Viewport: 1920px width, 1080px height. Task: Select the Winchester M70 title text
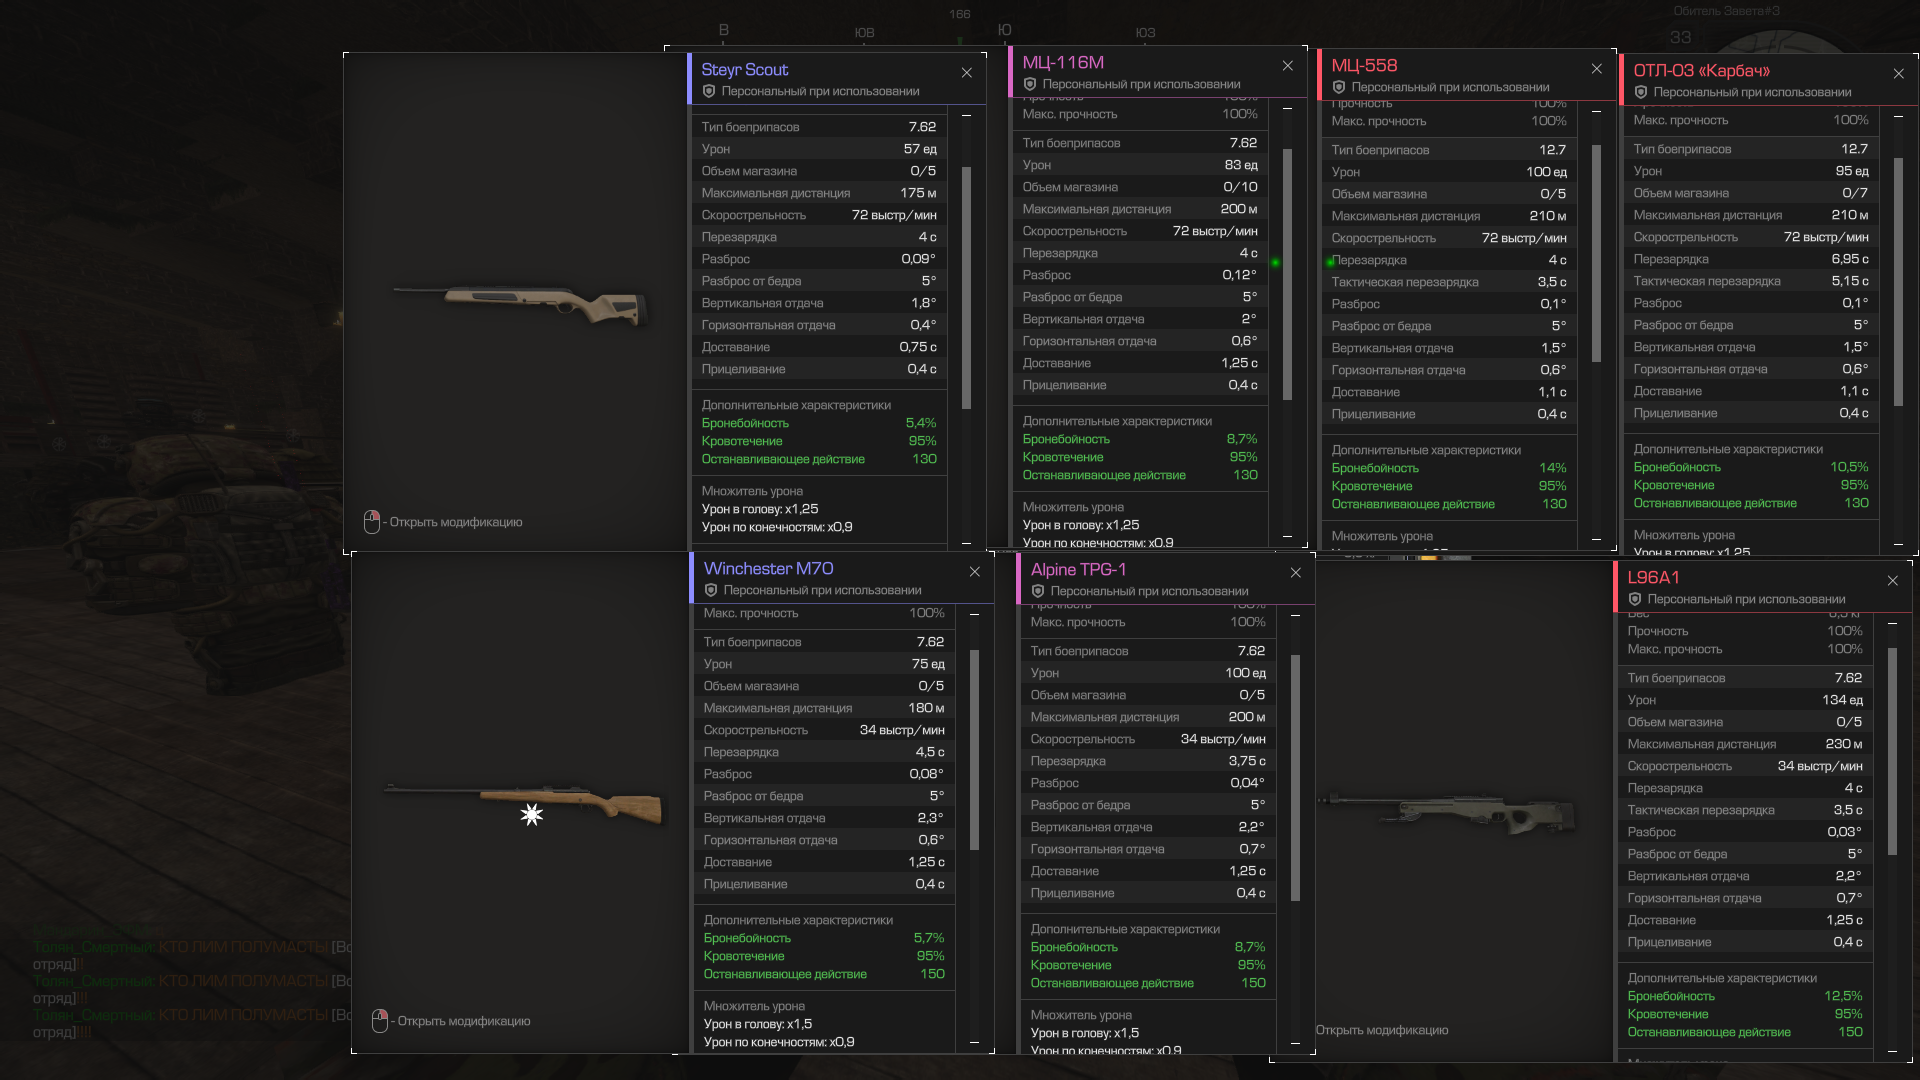coord(768,569)
